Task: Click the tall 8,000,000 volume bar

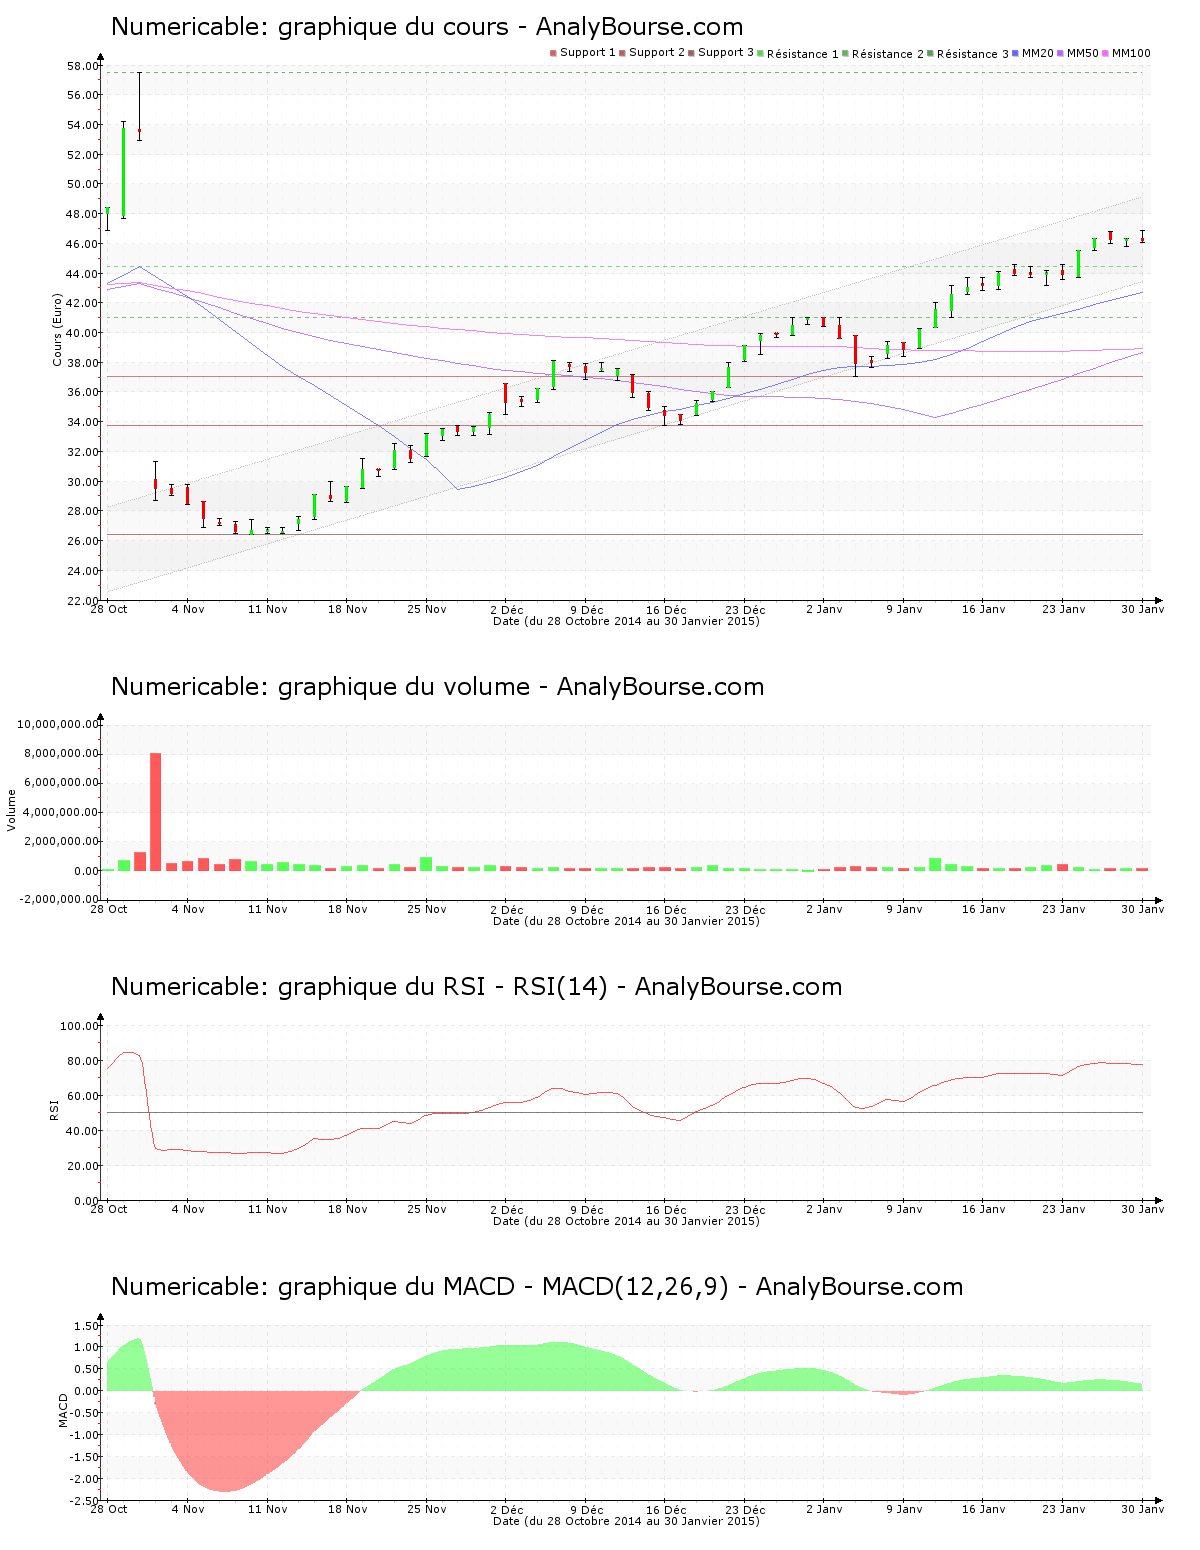Action: pos(155,812)
